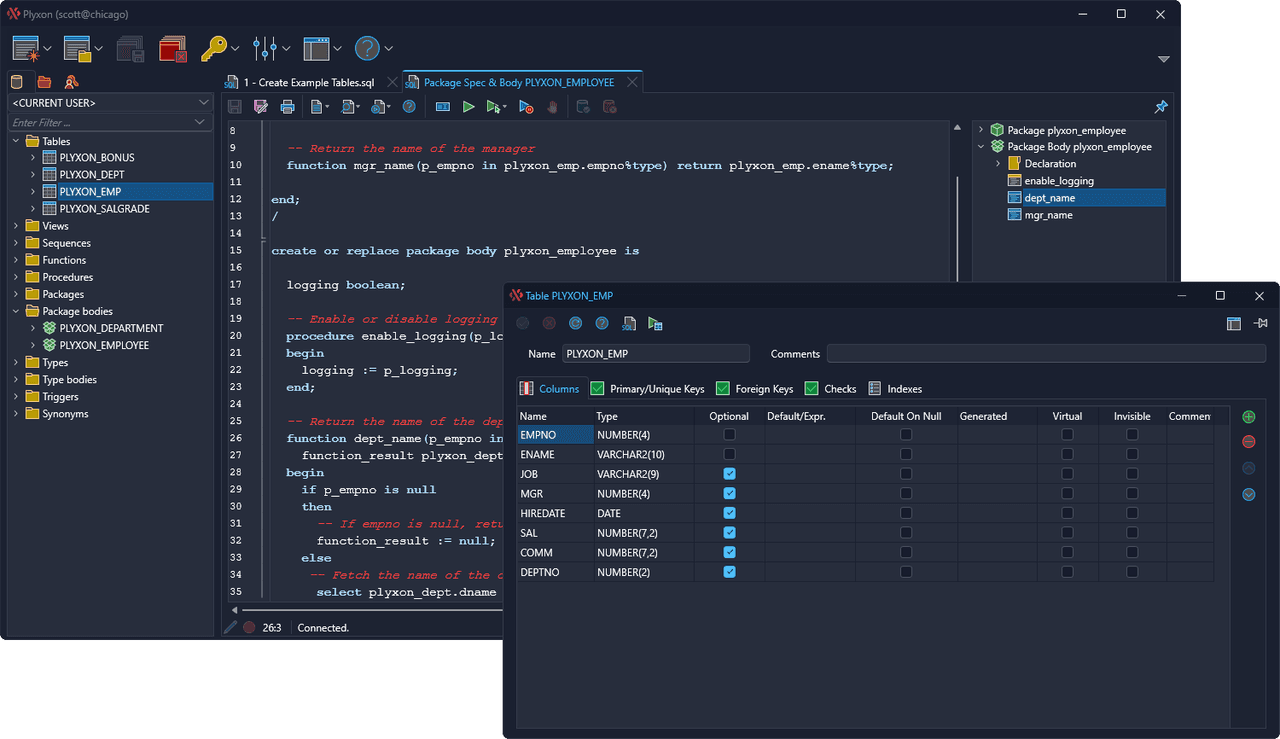Image resolution: width=1280 pixels, height=739 pixels.
Task: Uncheck Optional for HIREDATE
Action: (x=729, y=513)
